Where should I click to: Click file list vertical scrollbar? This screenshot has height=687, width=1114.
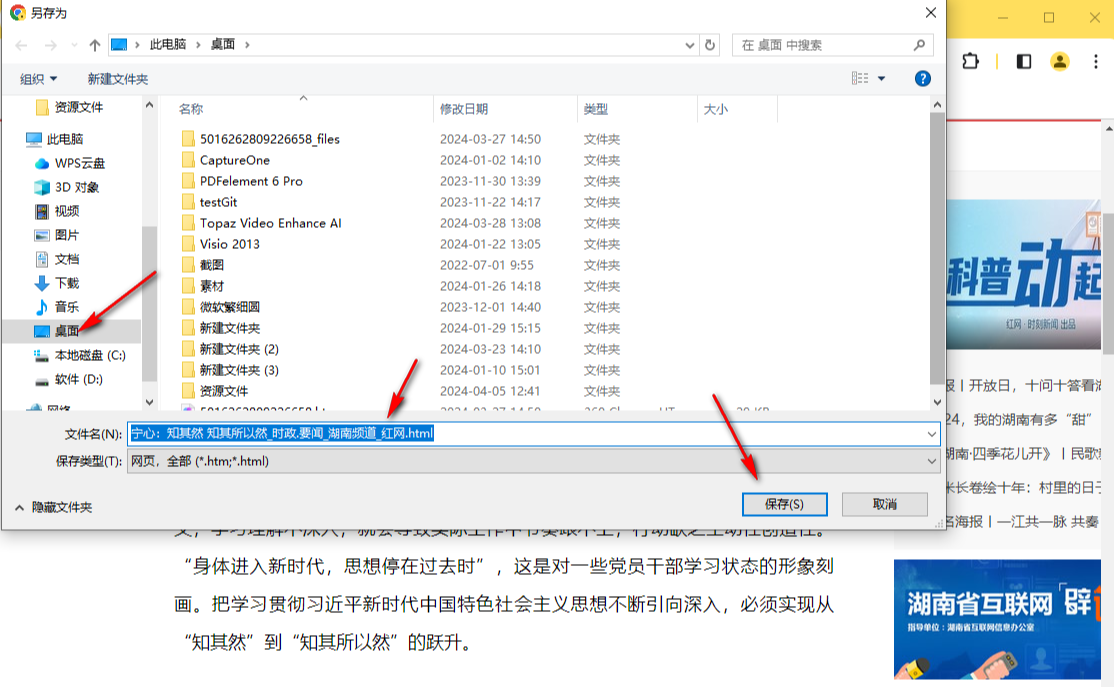[x=937, y=249]
